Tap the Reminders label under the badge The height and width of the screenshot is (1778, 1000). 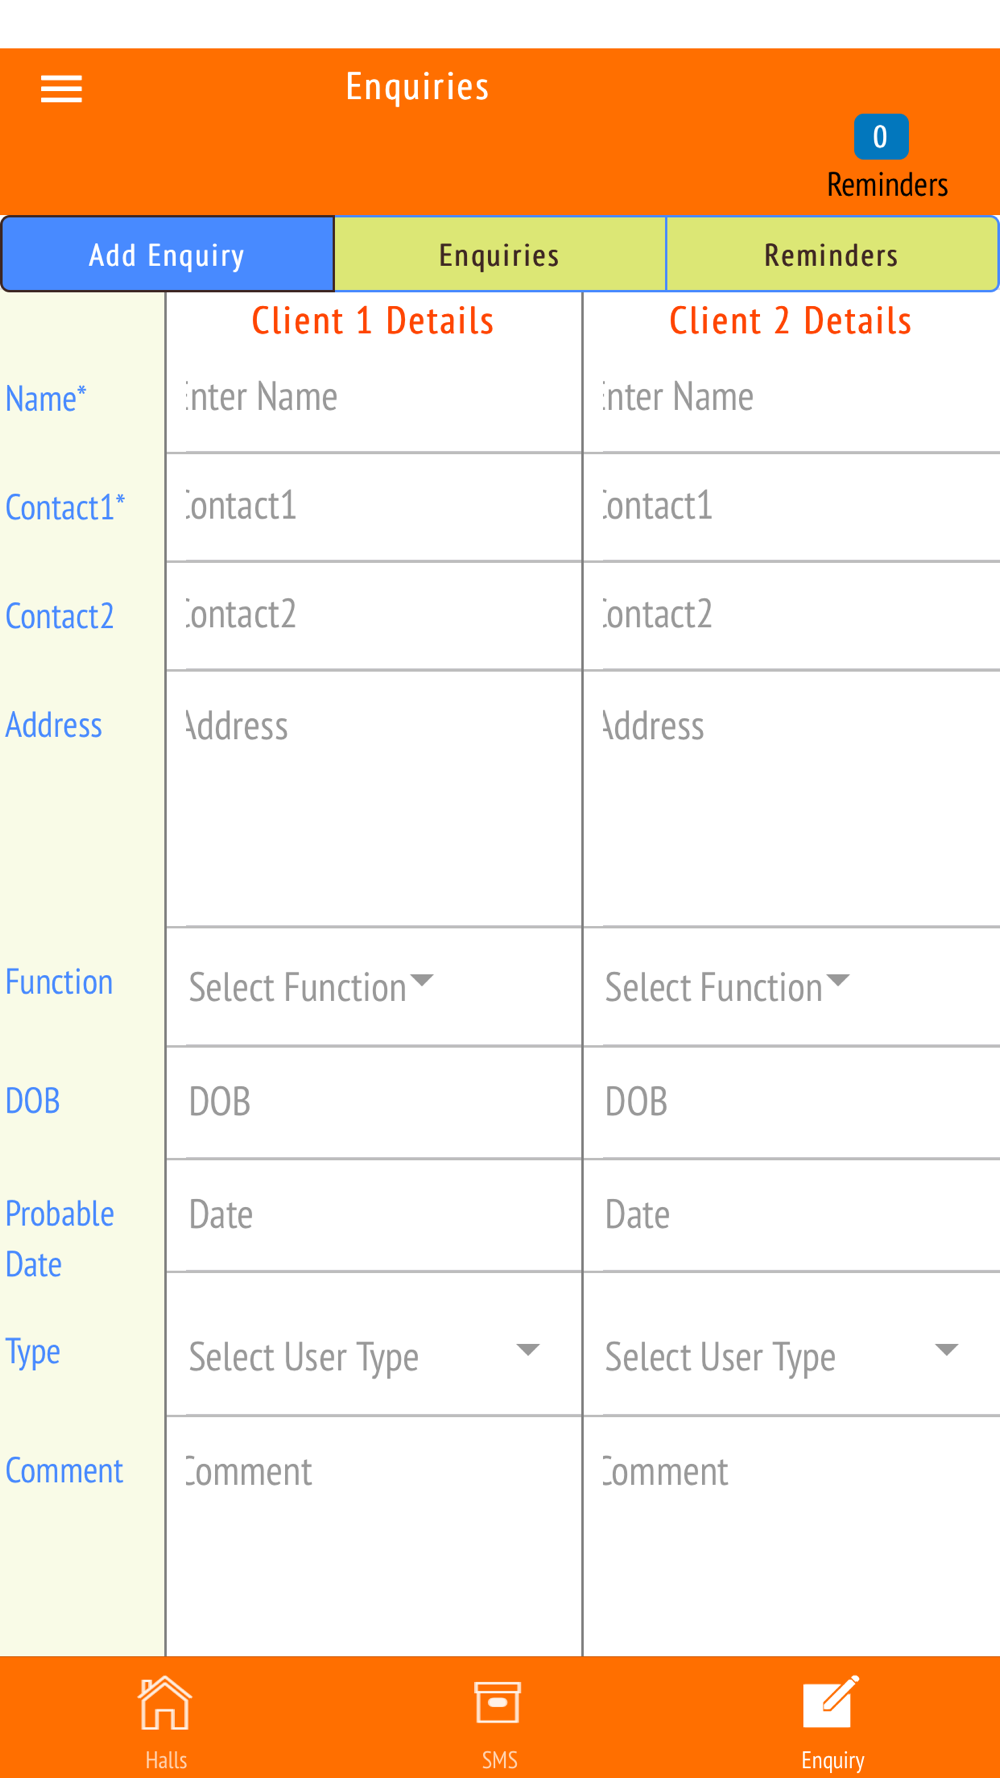(x=887, y=185)
